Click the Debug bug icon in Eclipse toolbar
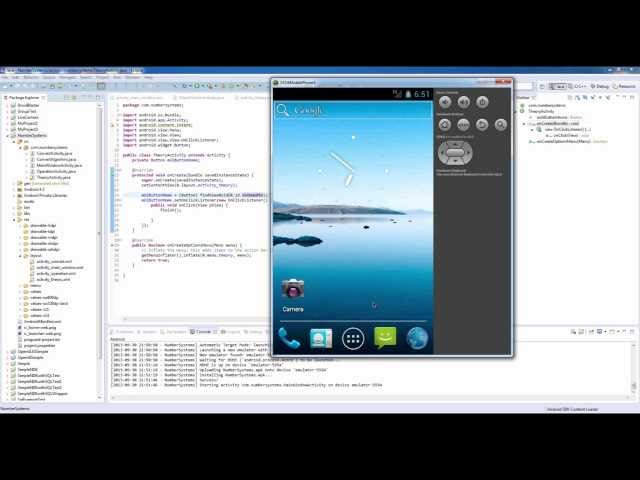Viewport: 640px width, 480px height. [x=185, y=86]
